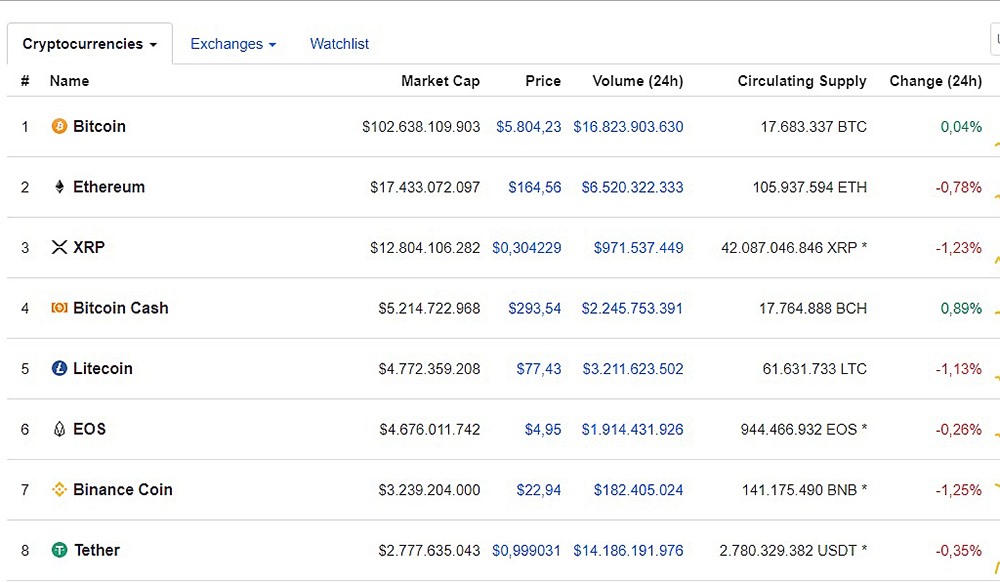Screen dimensions: 1000x583
Task: Click the Bitcoin coin icon
Action: (59, 127)
